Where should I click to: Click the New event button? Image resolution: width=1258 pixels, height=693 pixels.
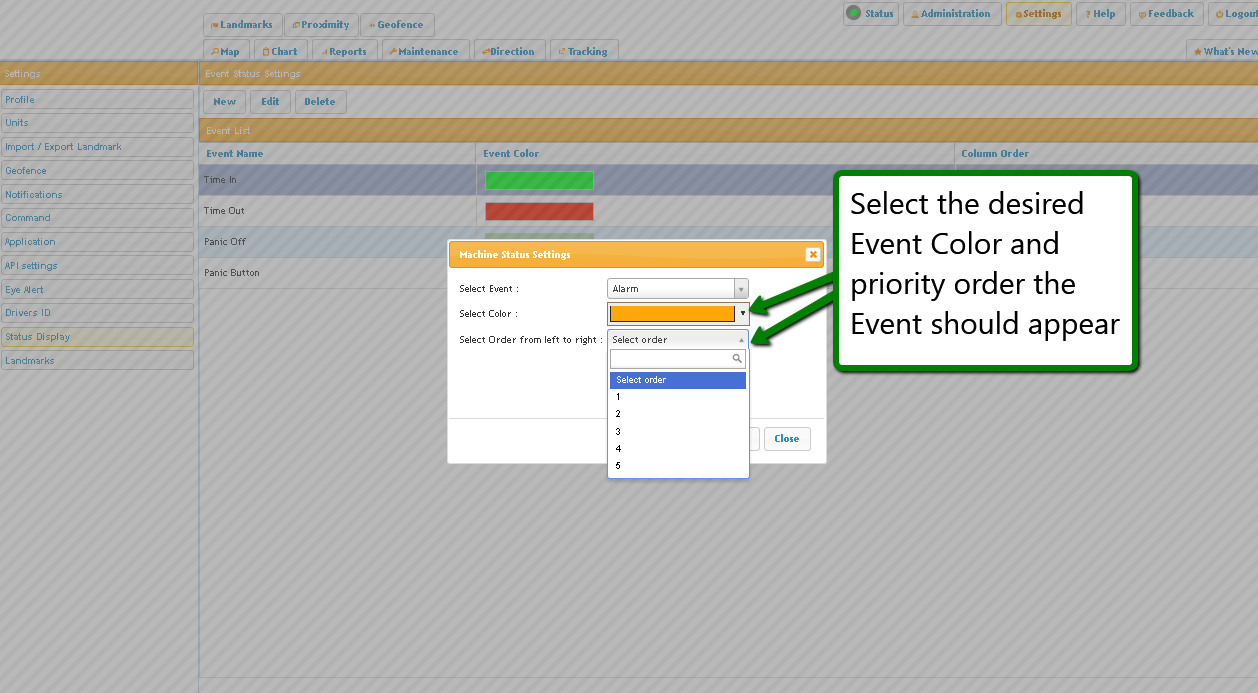point(224,102)
